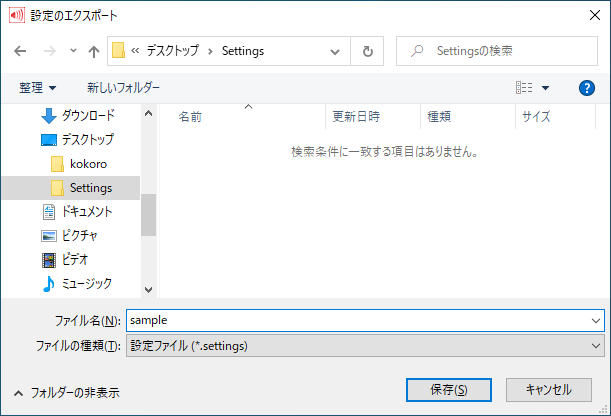
Task: Open help with the question mark
Action: click(x=586, y=88)
